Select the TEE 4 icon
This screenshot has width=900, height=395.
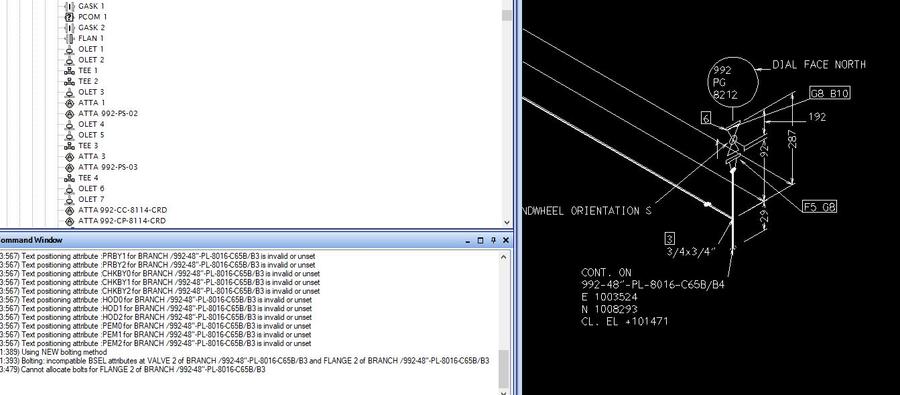(x=69, y=178)
